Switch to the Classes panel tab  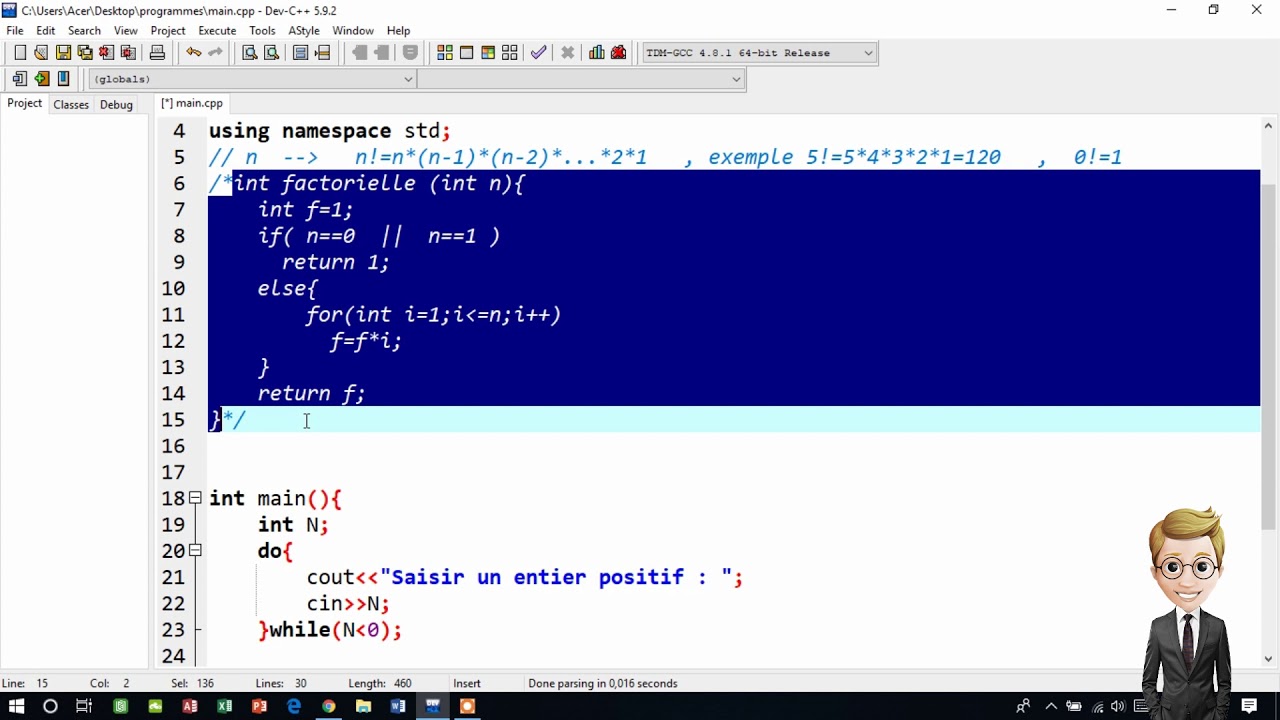(x=71, y=104)
